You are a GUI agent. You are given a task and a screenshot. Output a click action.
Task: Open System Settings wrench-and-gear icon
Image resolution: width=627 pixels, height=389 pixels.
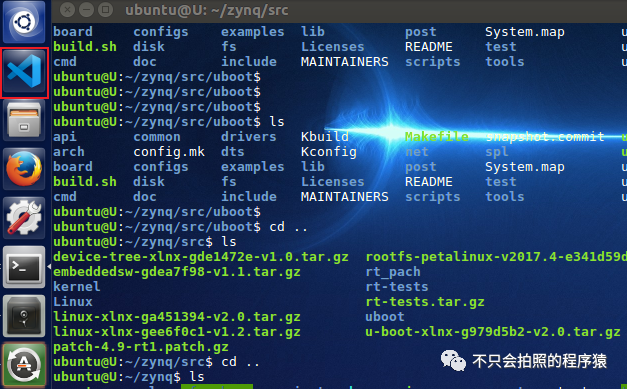pyautogui.click(x=24, y=218)
